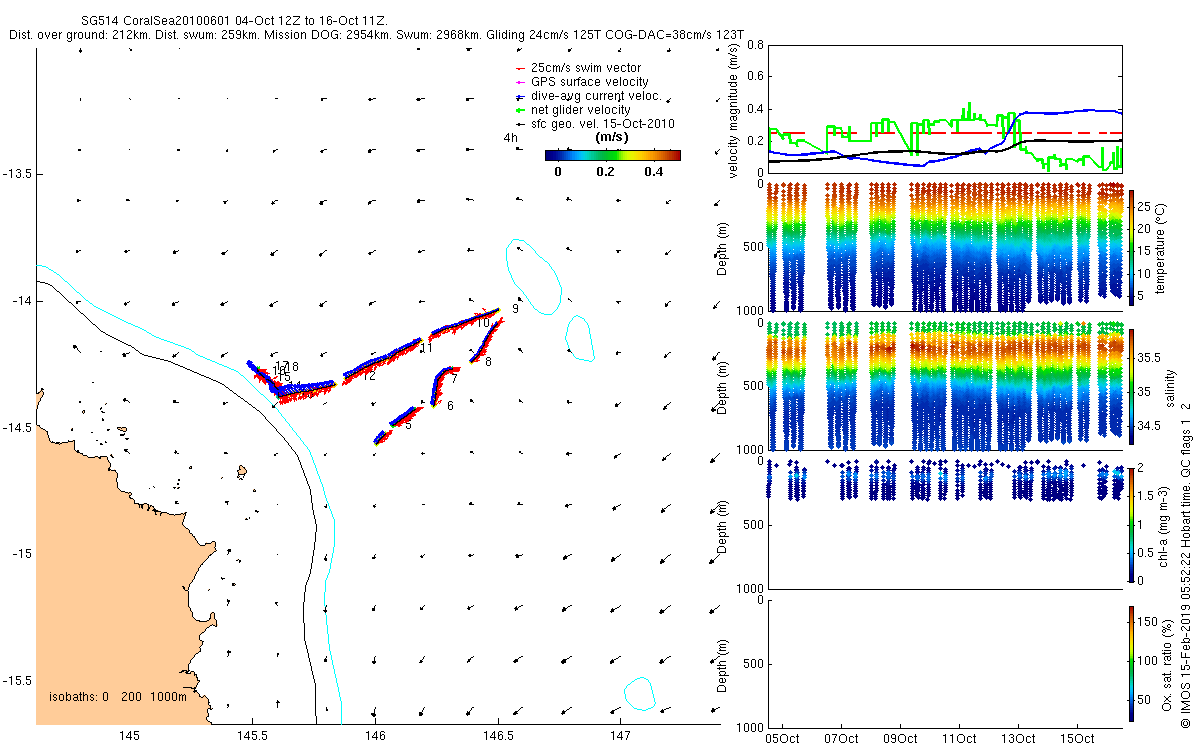The height and width of the screenshot is (750, 1200).
Task: Click the '145' longitude tick label
Action: (x=129, y=736)
